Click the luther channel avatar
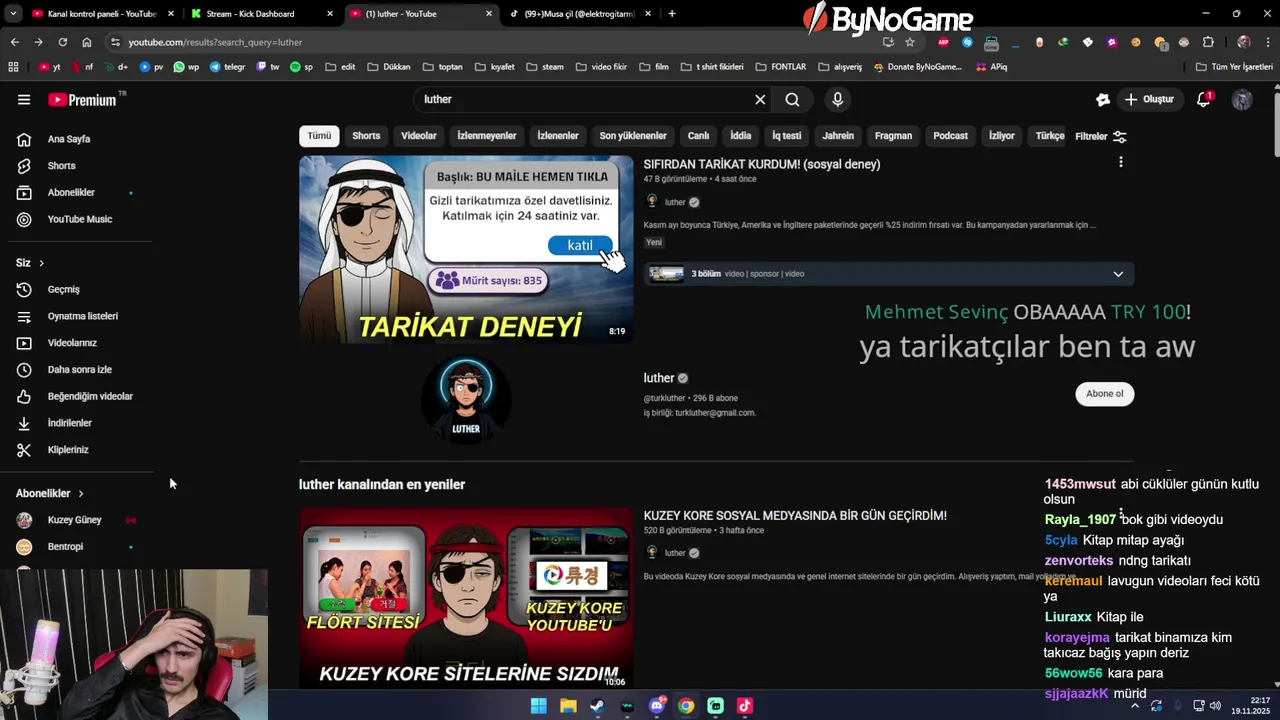 tap(466, 398)
